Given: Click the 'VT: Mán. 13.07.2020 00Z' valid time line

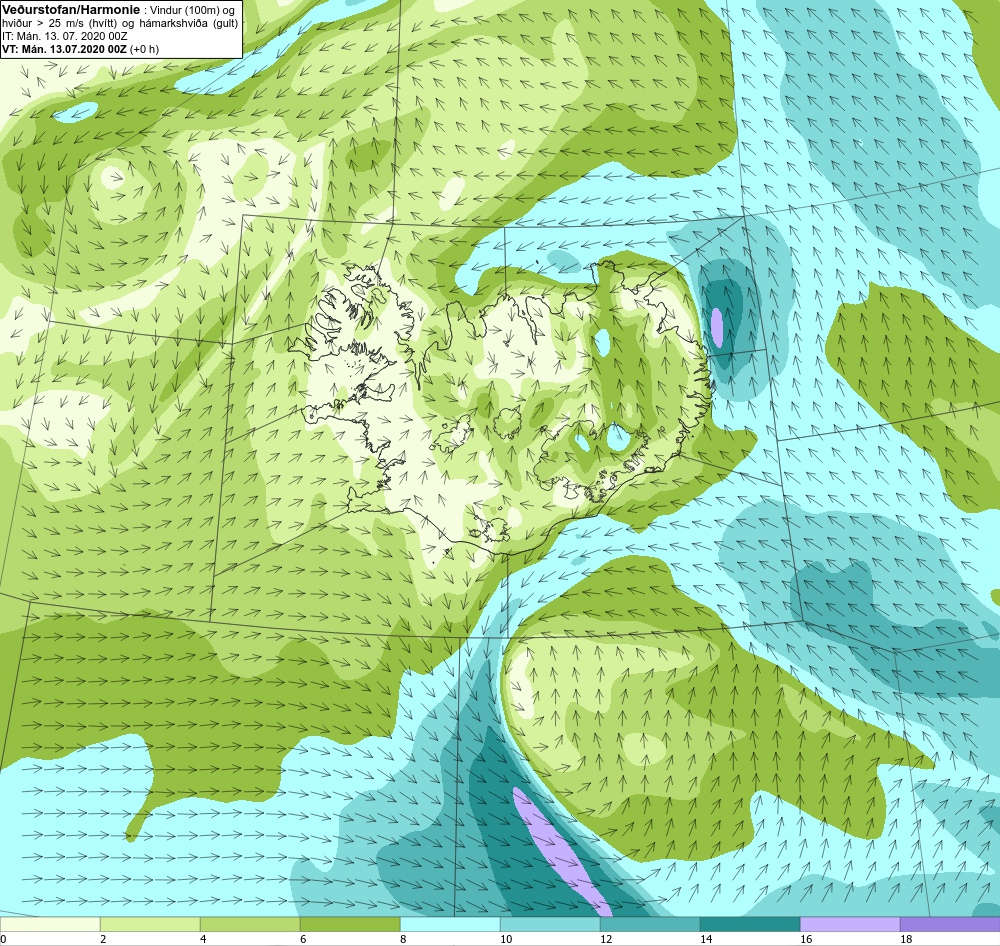Looking at the screenshot, I should tap(64, 49).
